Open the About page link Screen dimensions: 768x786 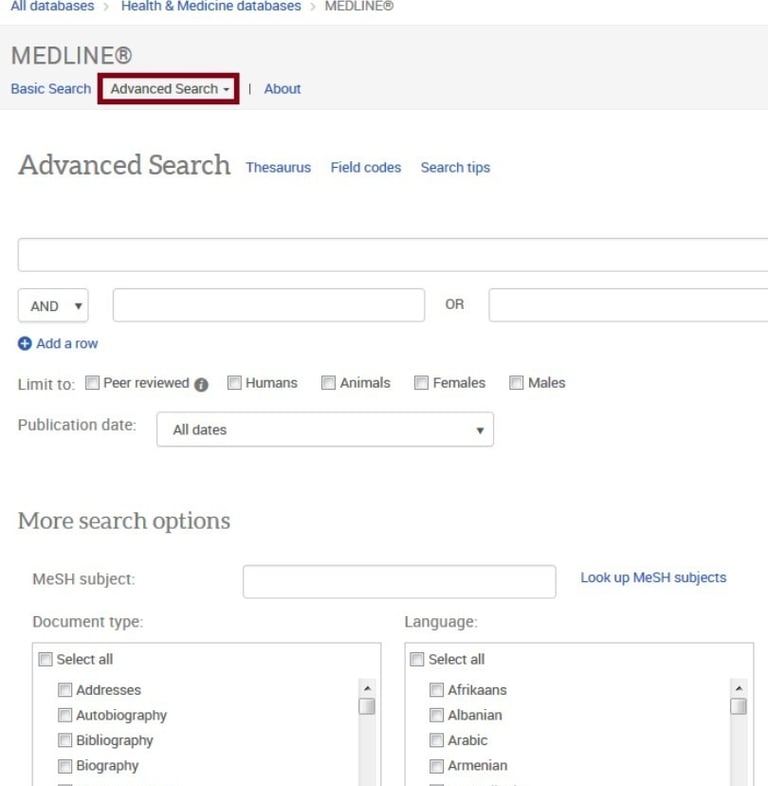282,89
